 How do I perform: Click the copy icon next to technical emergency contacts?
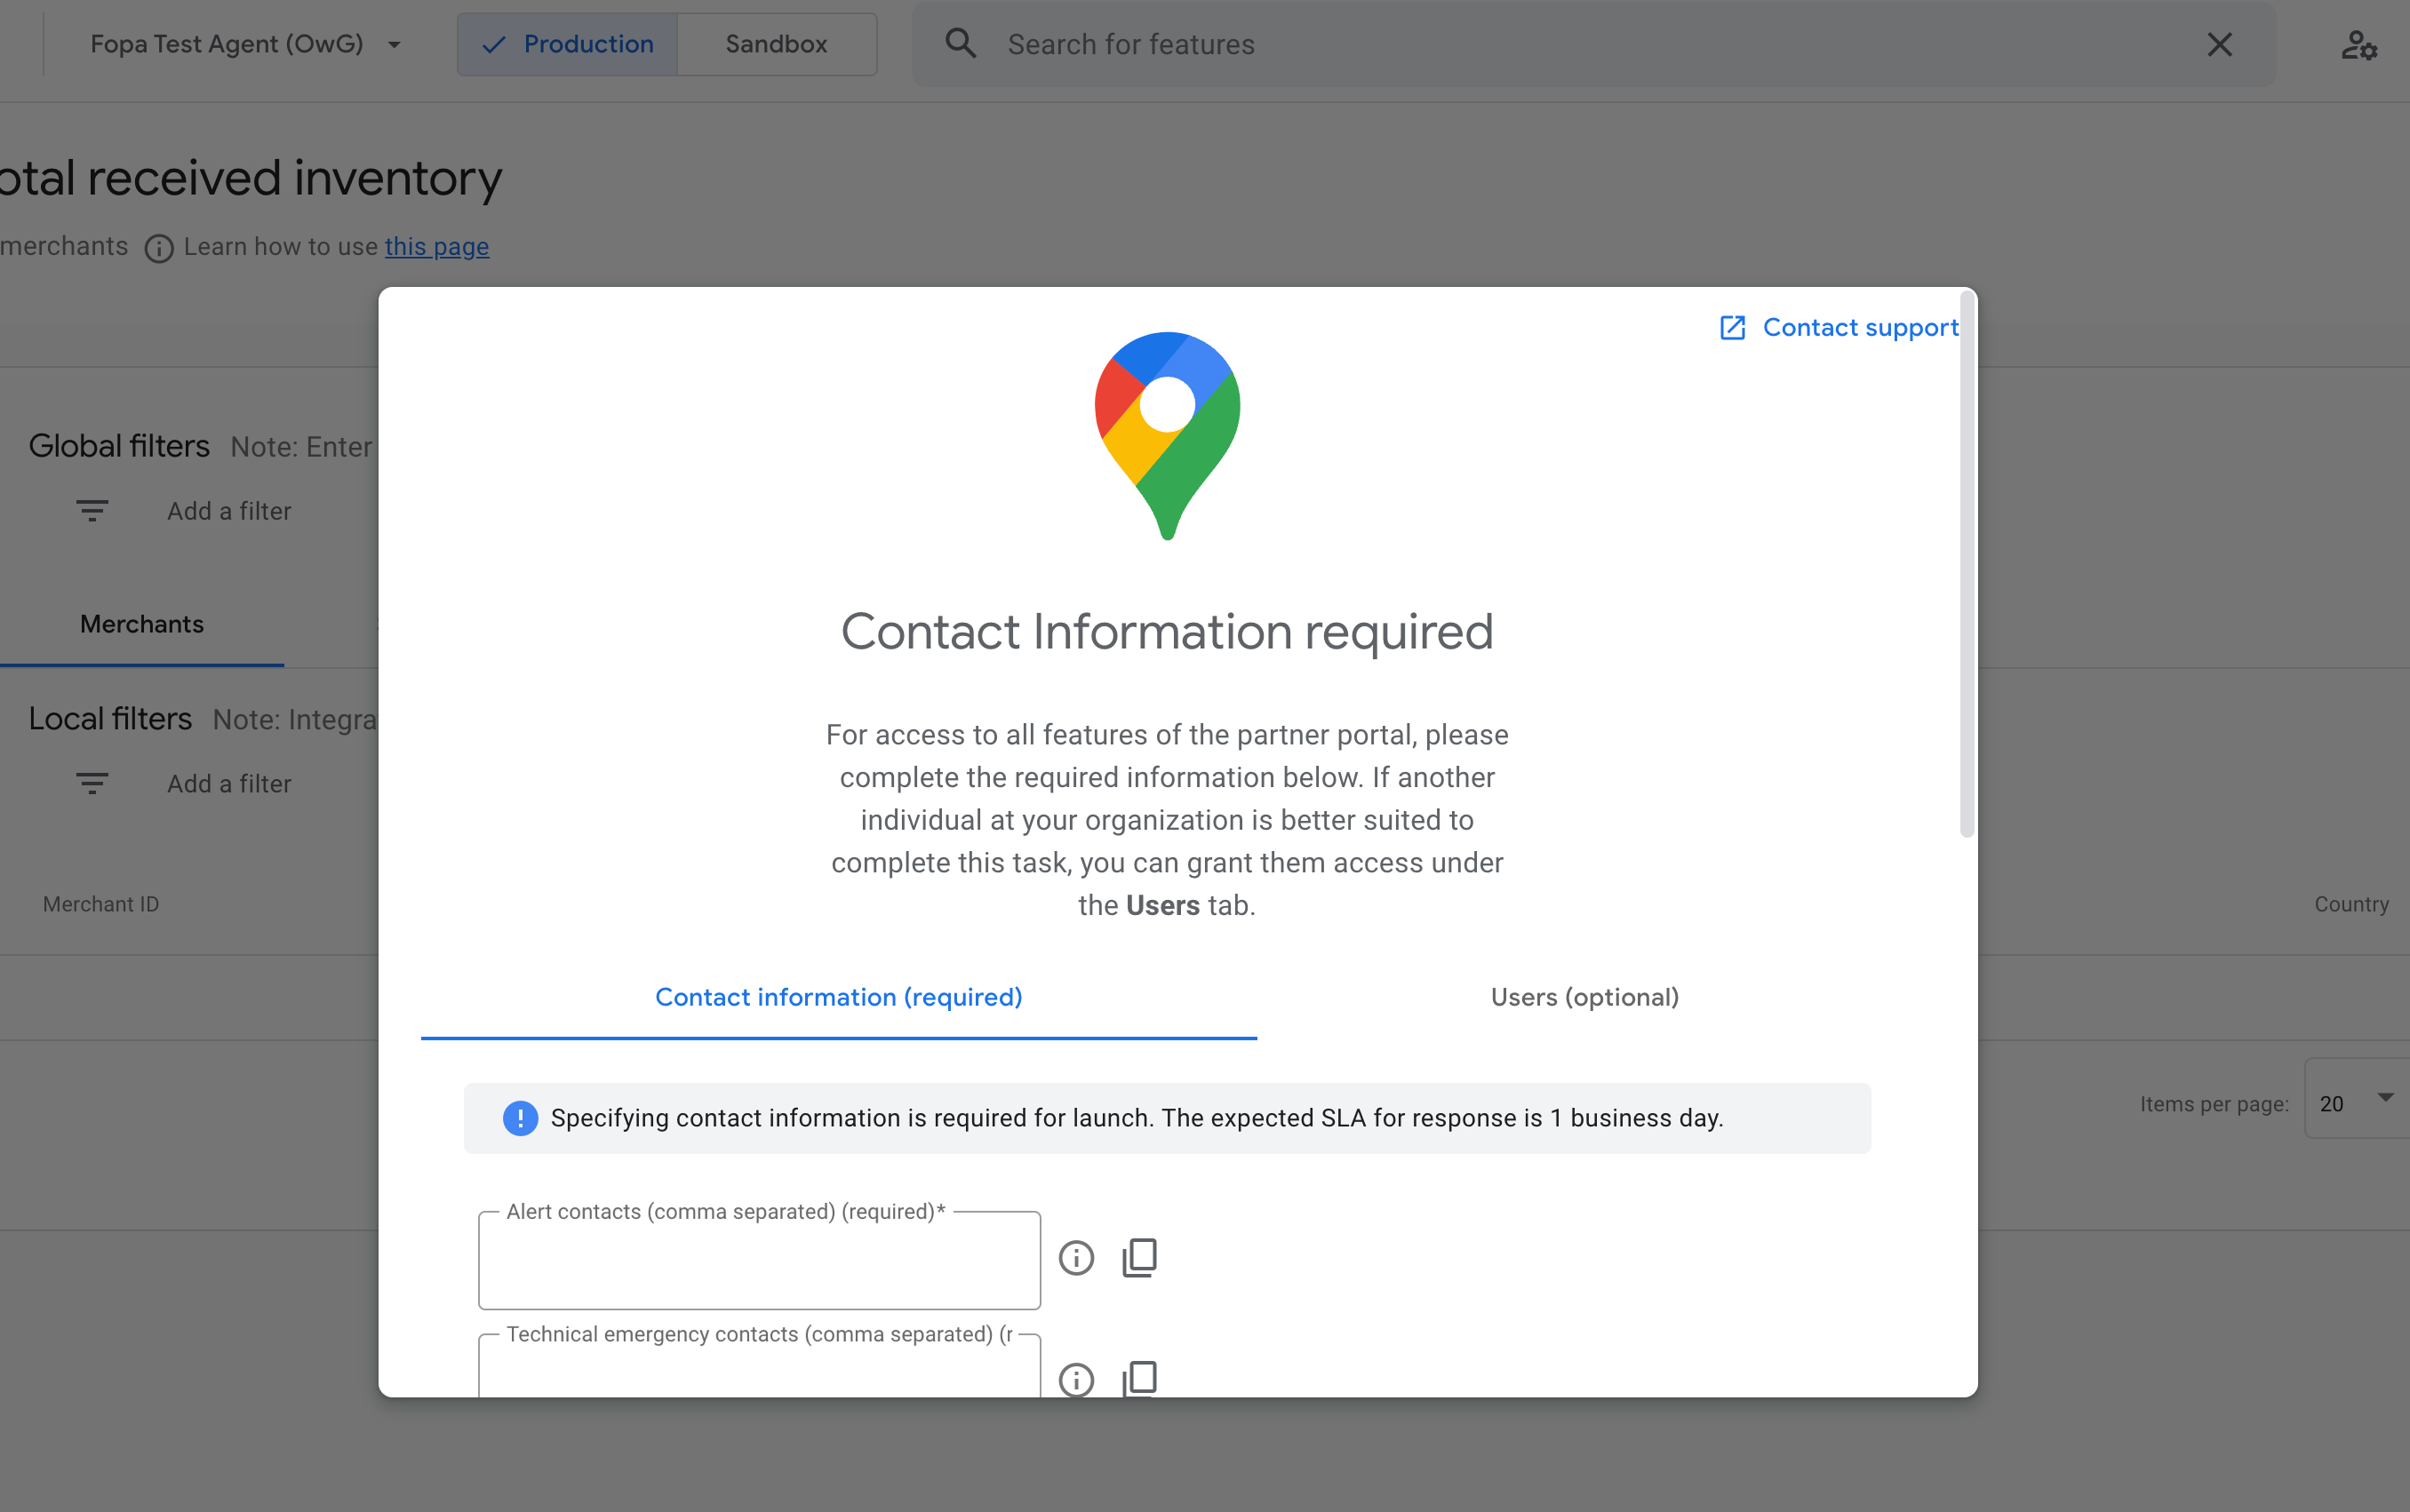(1139, 1378)
